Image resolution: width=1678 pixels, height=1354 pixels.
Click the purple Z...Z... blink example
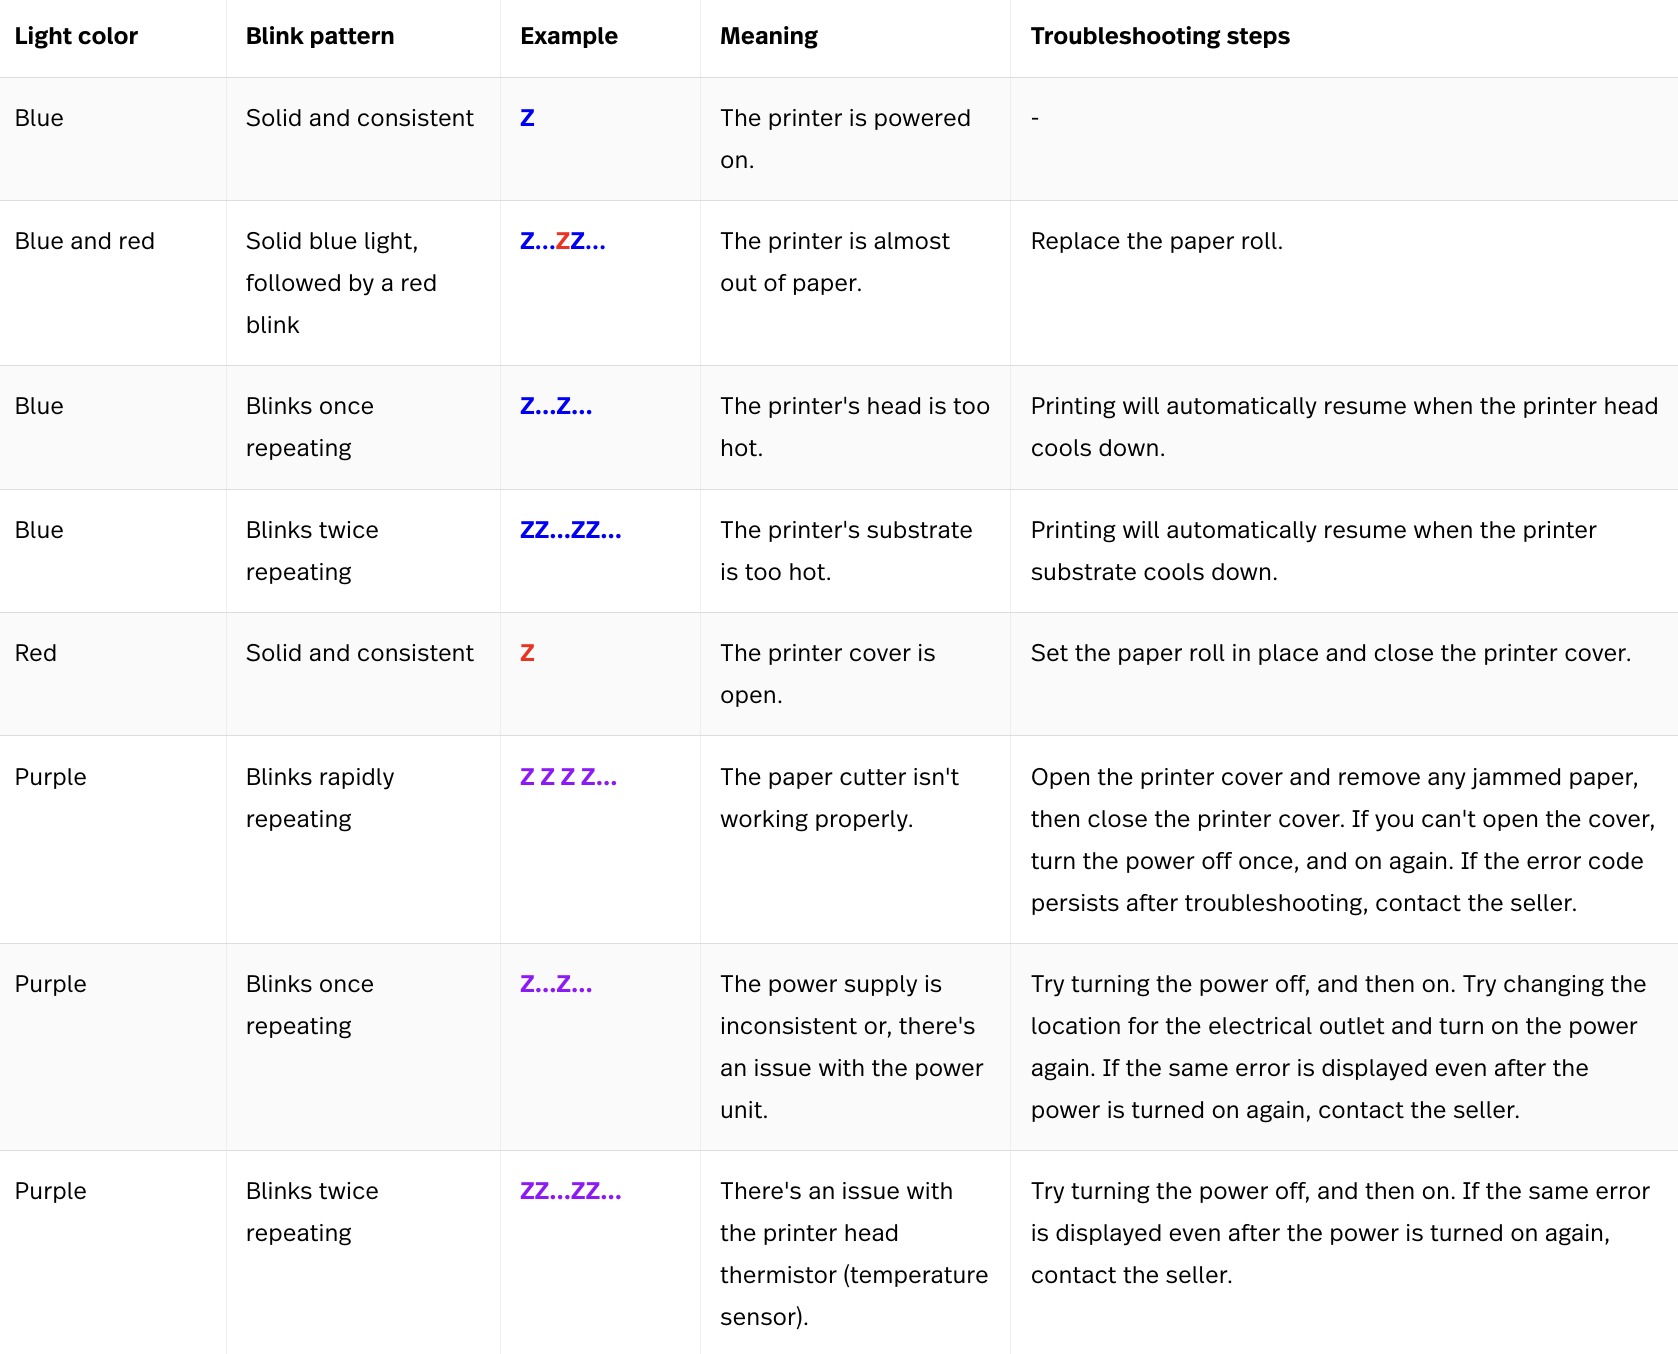pyautogui.click(x=556, y=985)
